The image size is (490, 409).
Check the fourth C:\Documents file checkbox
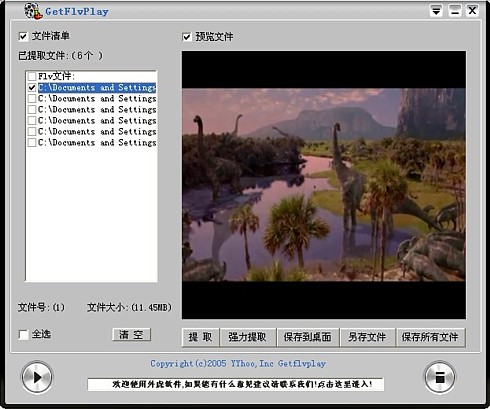pyautogui.click(x=32, y=120)
